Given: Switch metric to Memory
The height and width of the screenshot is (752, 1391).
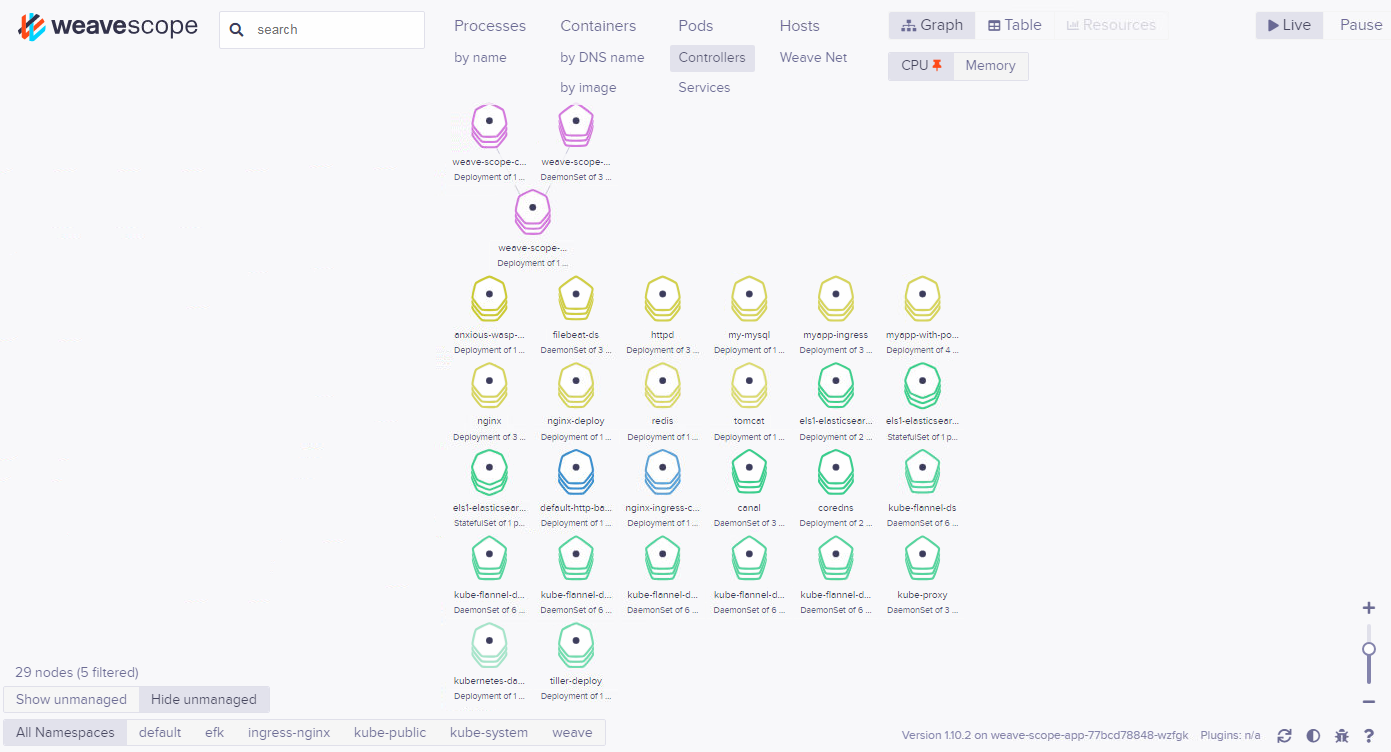Looking at the screenshot, I should (x=990, y=66).
